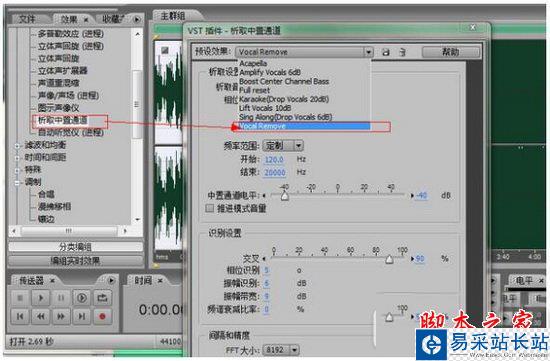Choose Karaoke(Drop Vocals 20dB) preset
Screen dimensions: 550x361
(284, 99)
